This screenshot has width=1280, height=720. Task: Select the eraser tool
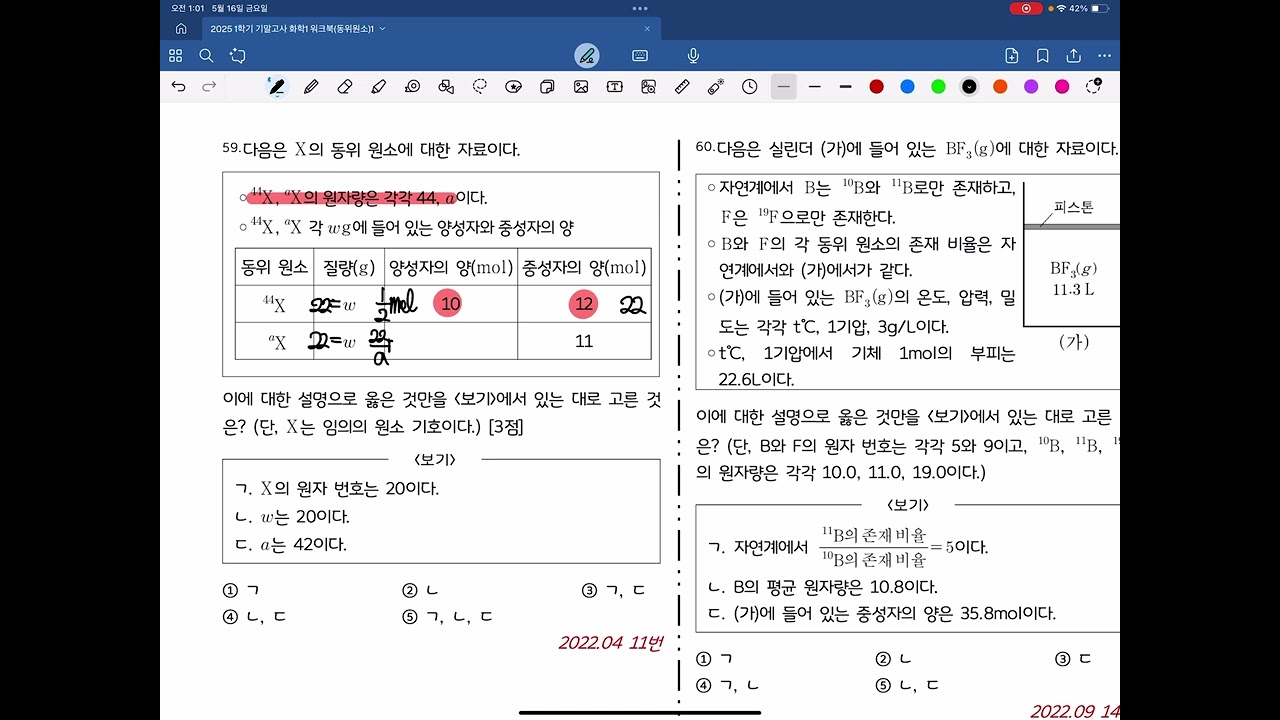point(345,87)
